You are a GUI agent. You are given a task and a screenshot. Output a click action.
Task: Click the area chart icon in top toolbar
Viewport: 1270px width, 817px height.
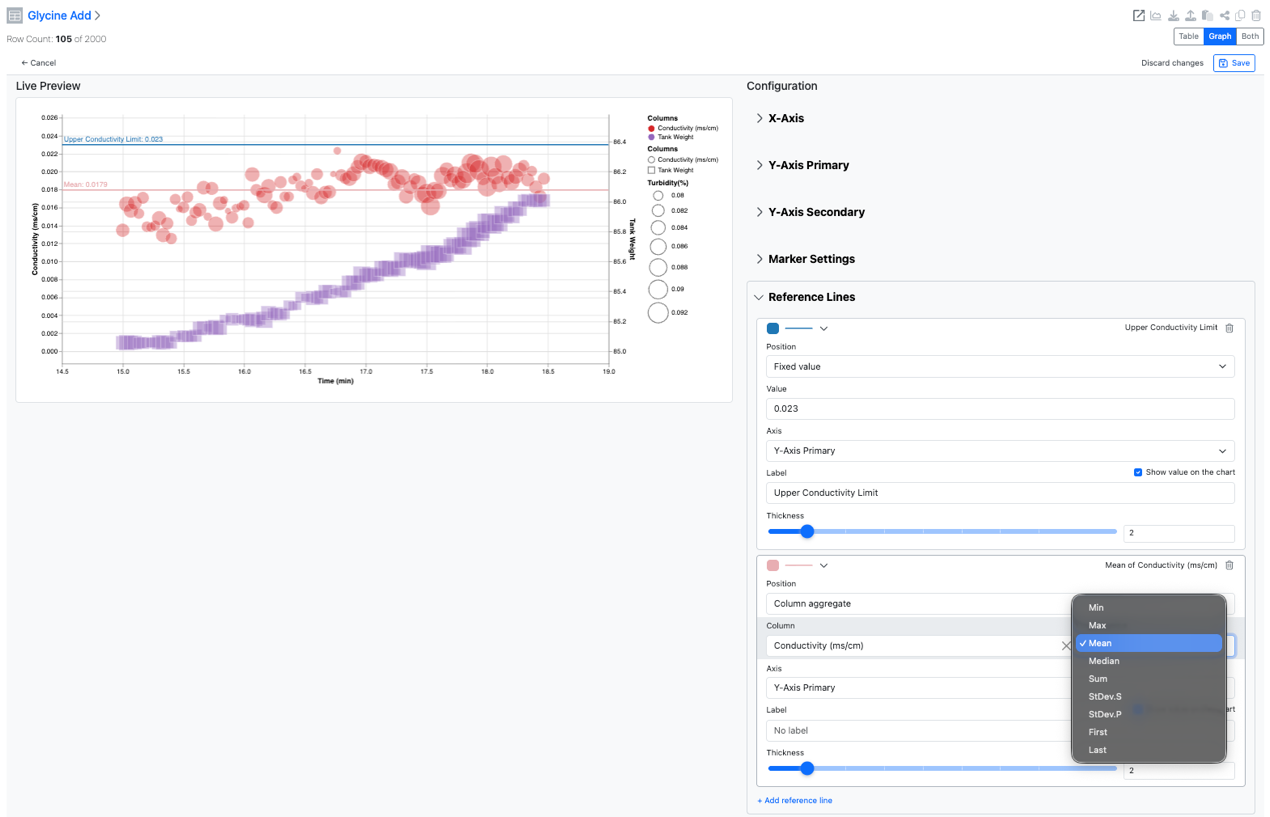(x=1155, y=15)
